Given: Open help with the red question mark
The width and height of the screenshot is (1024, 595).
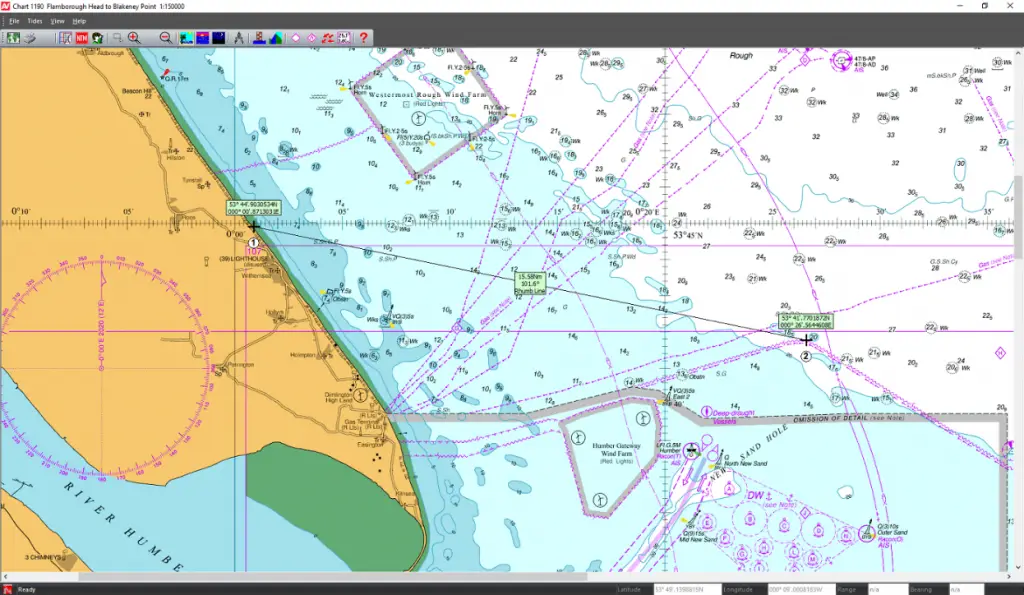Looking at the screenshot, I should click(364, 38).
